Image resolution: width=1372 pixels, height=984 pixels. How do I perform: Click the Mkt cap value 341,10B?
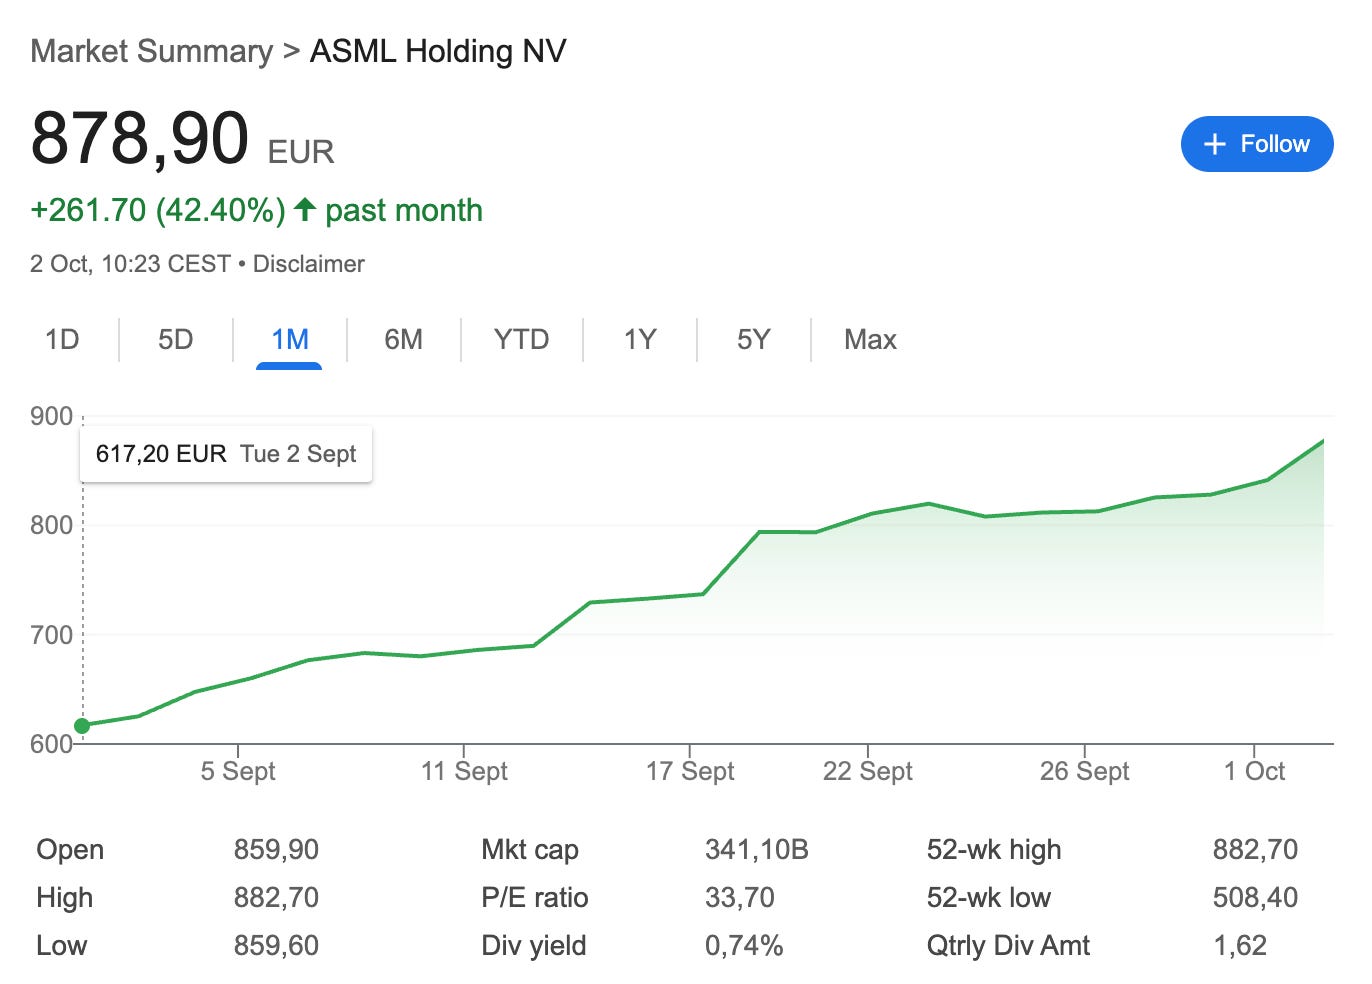pyautogui.click(x=757, y=850)
